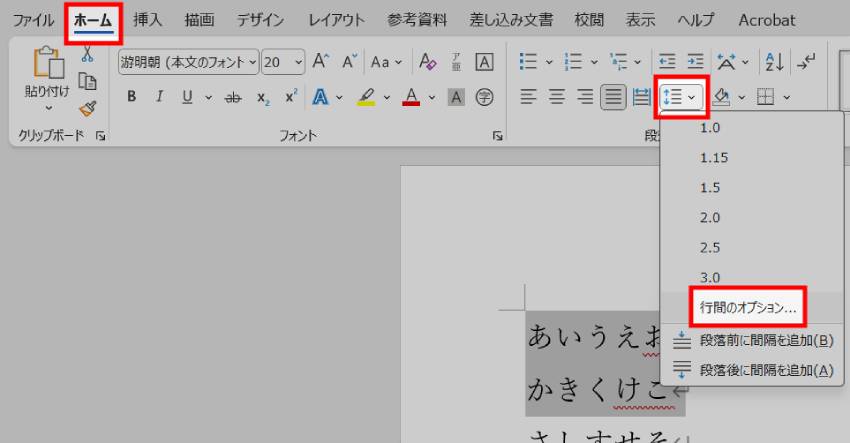Screen dimensions: 850x443
Task: Increase font size with the larger A icon
Action: [320, 62]
